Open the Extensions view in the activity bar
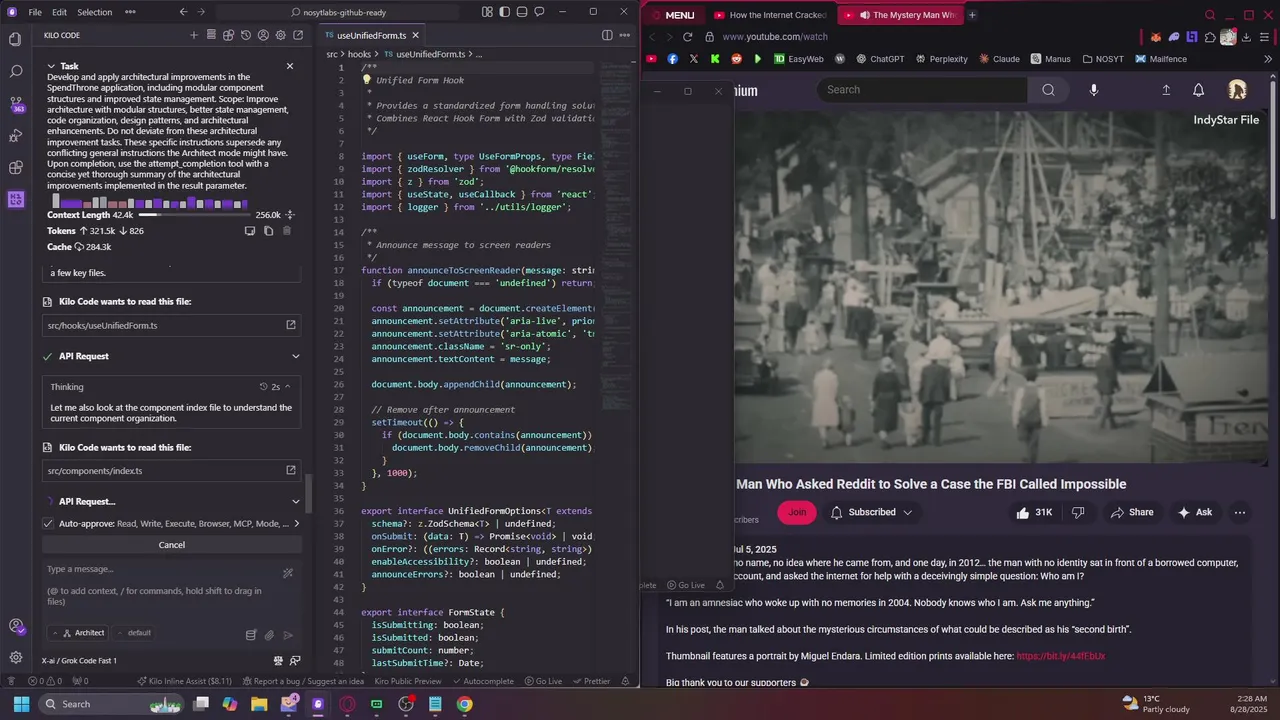 pos(15,168)
